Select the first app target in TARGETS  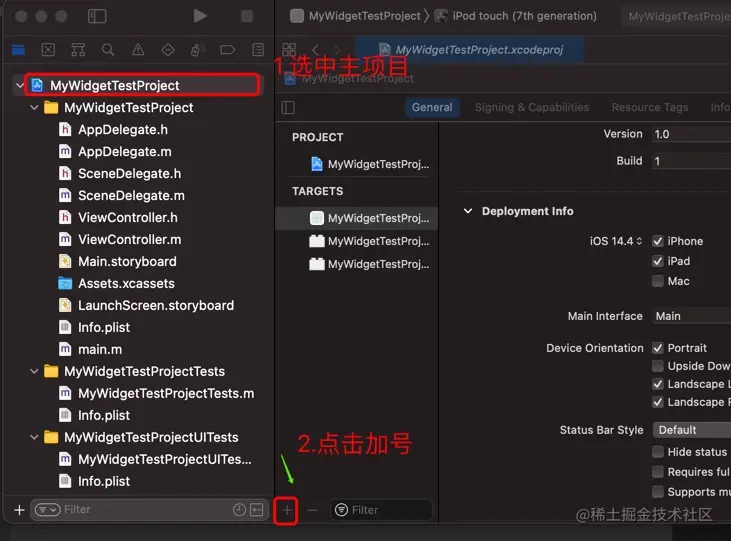coord(357,218)
